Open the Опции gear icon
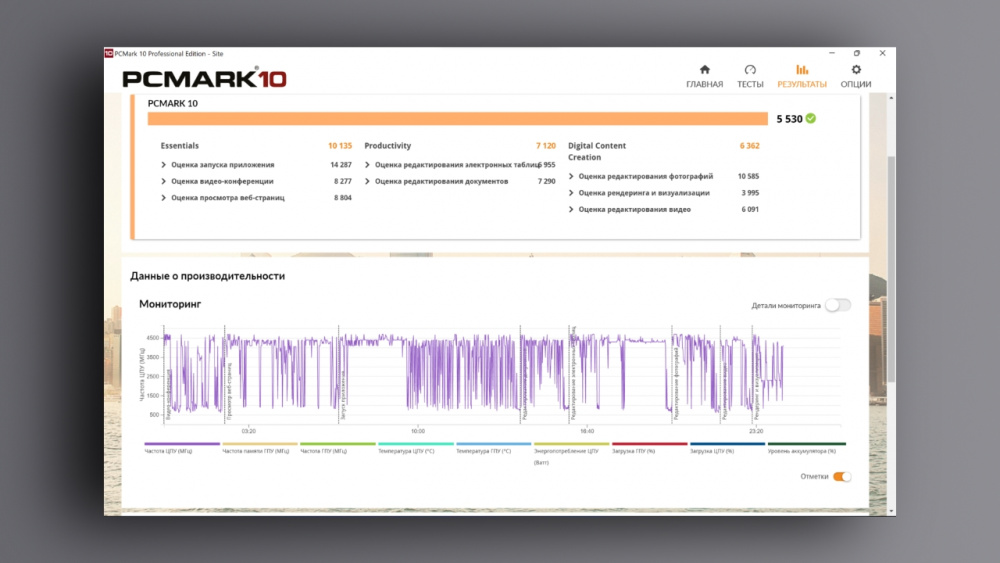The width and height of the screenshot is (1000, 563). pyautogui.click(x=856, y=69)
